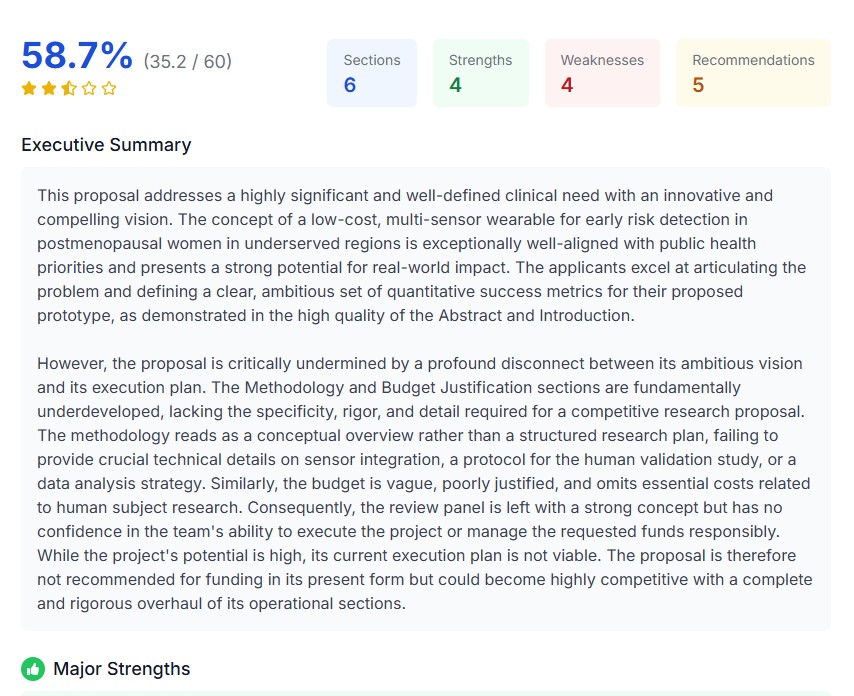
Task: Open the Recommendations card with count 5
Action: (x=753, y=72)
